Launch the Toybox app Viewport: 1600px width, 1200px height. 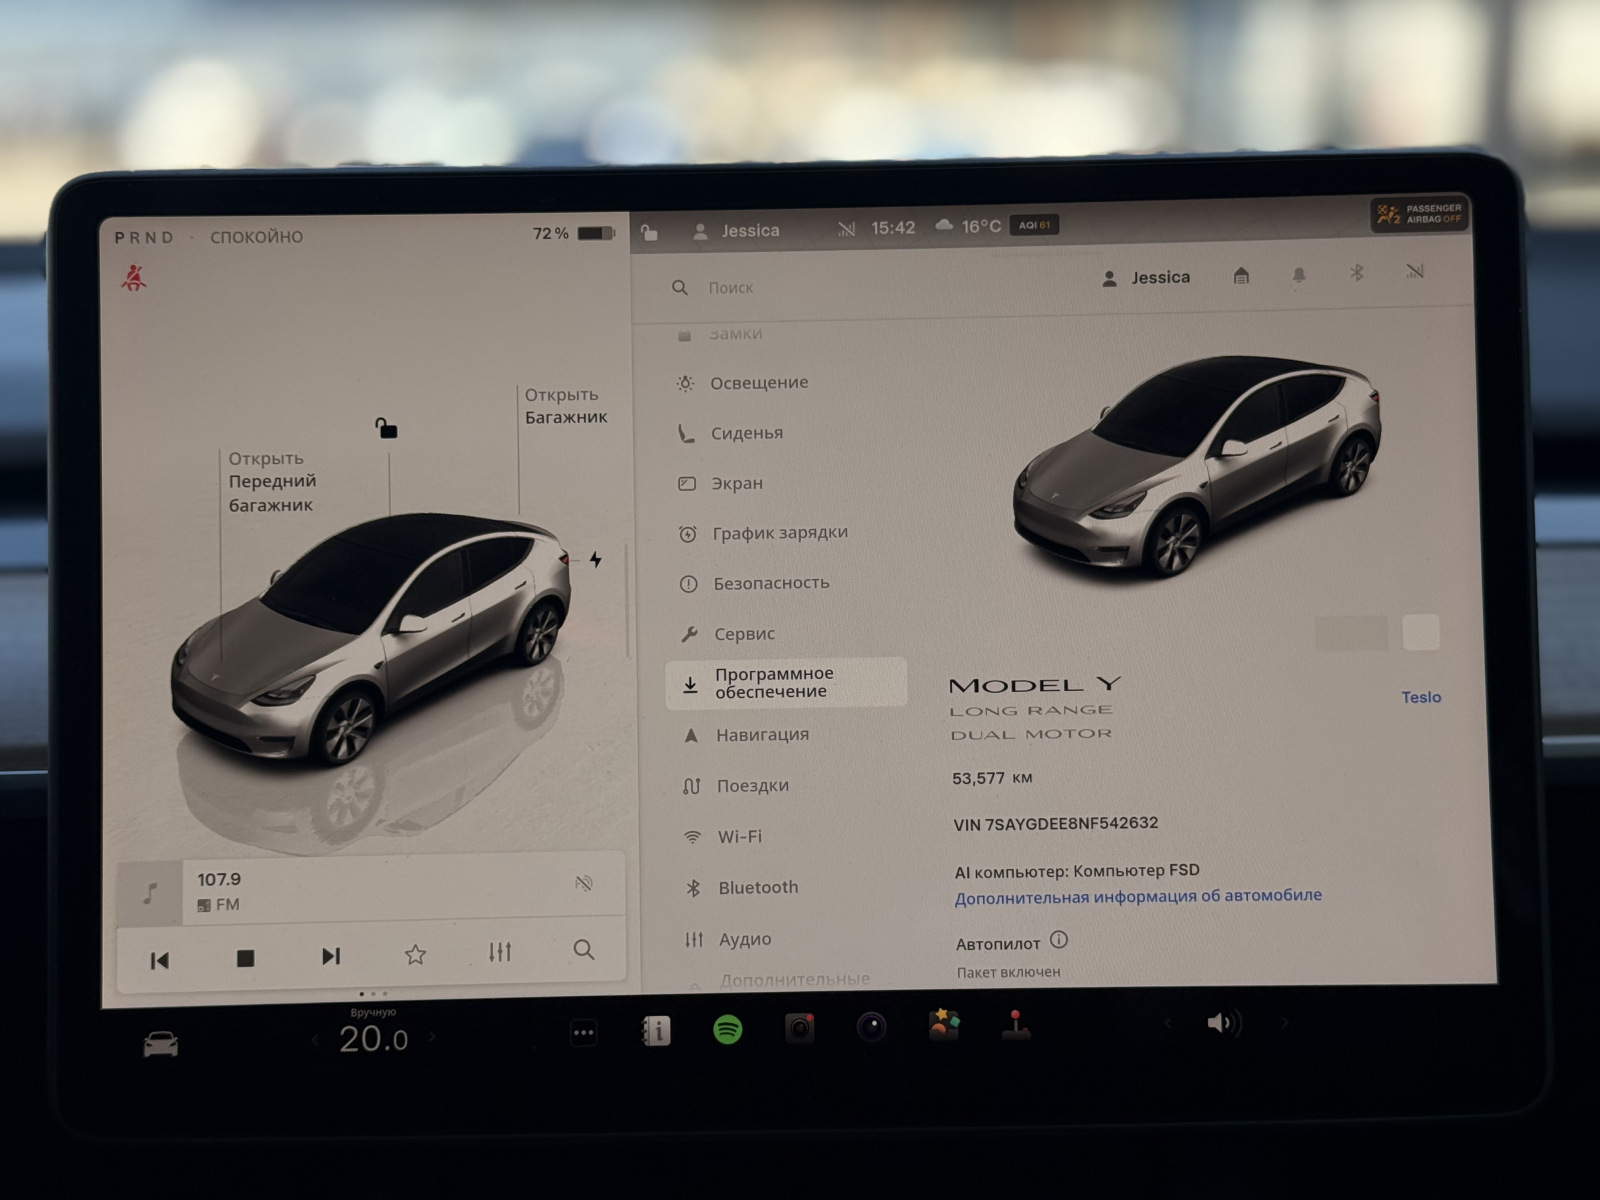point(944,1025)
